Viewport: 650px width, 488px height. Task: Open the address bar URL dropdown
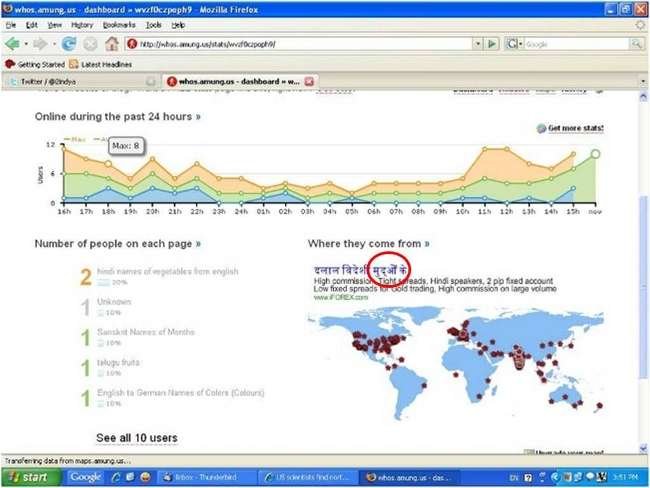click(478, 44)
